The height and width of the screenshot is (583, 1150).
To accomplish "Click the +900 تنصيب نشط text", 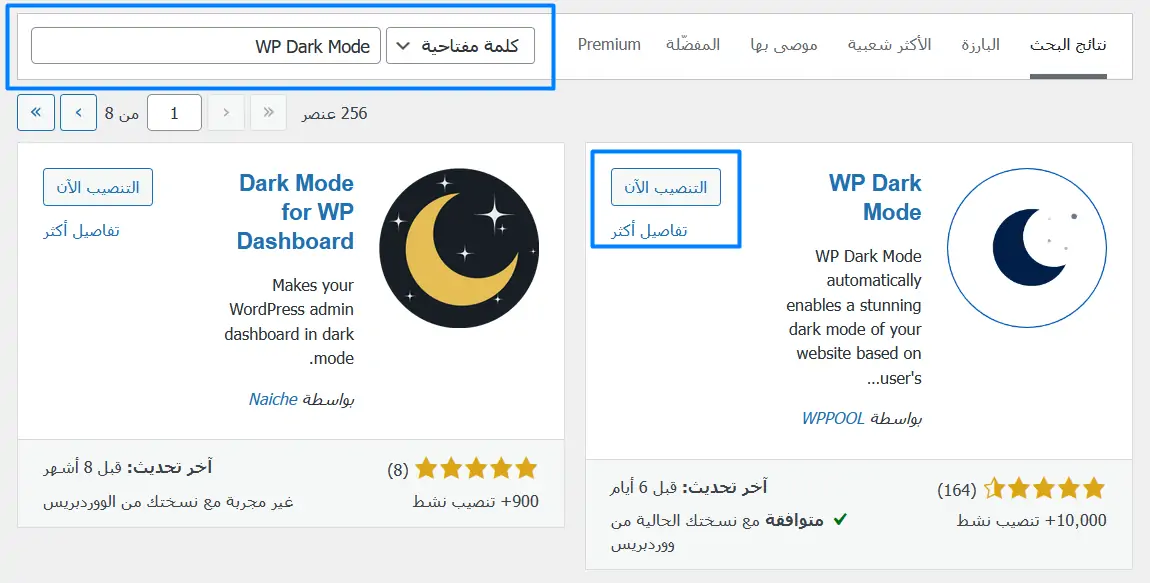I will [476, 502].
